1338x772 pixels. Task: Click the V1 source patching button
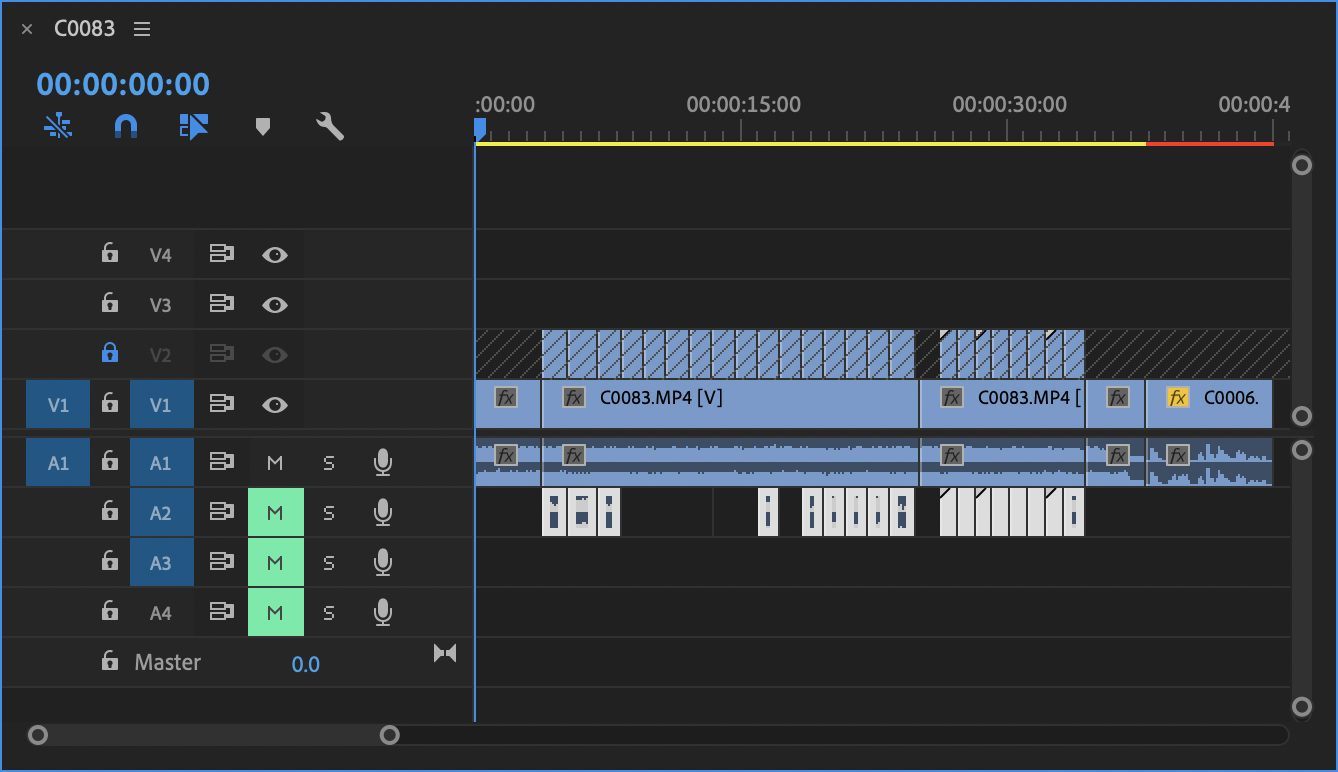pos(58,405)
